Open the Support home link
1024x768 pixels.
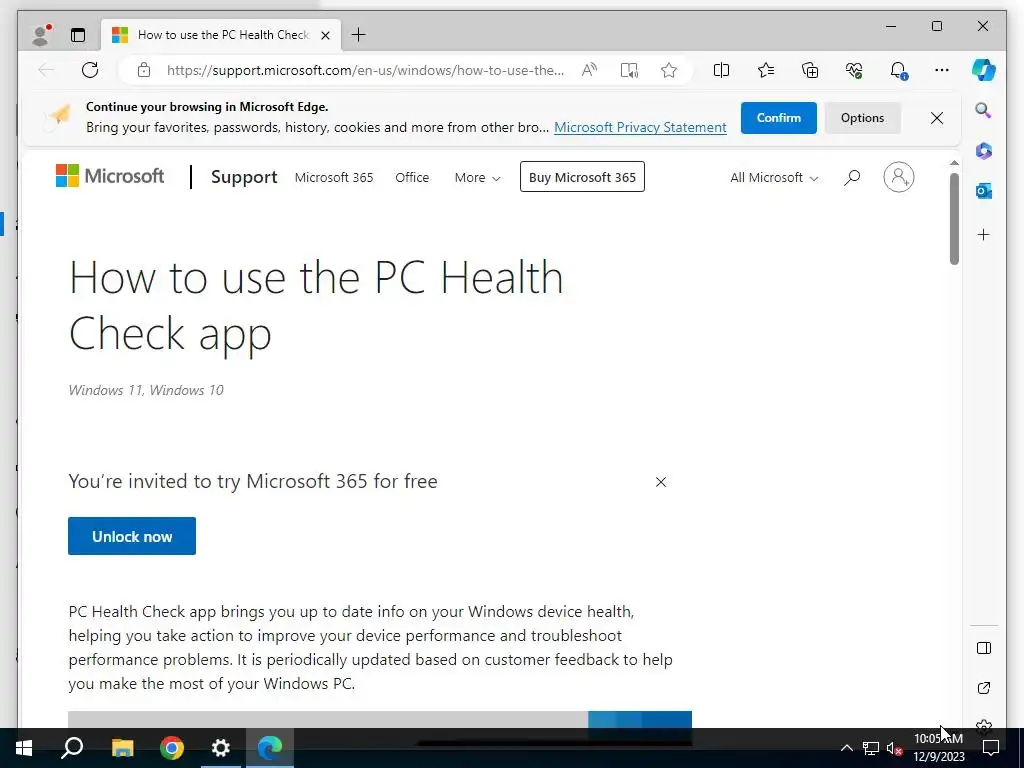pos(244,177)
